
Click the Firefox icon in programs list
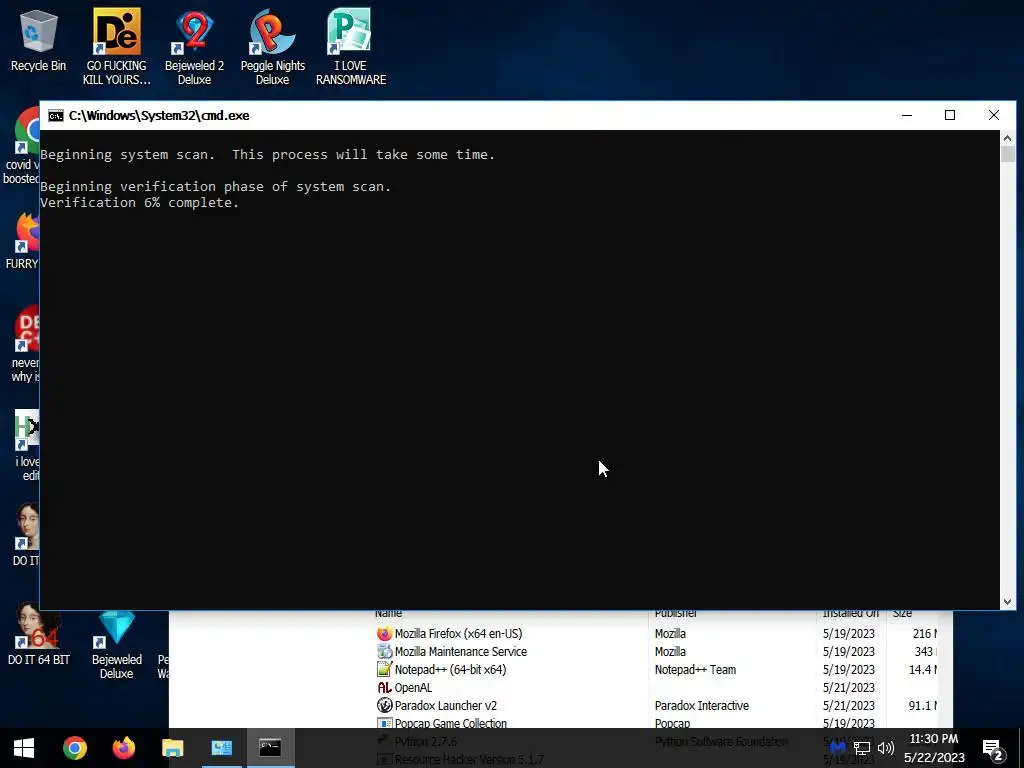tap(385, 633)
